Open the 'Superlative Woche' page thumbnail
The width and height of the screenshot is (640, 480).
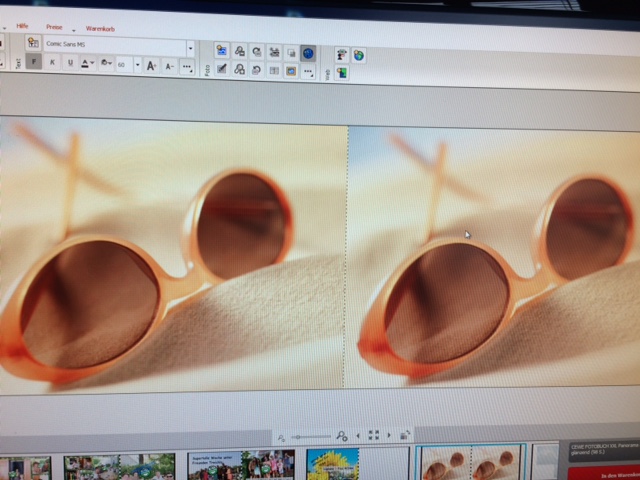click(241, 464)
